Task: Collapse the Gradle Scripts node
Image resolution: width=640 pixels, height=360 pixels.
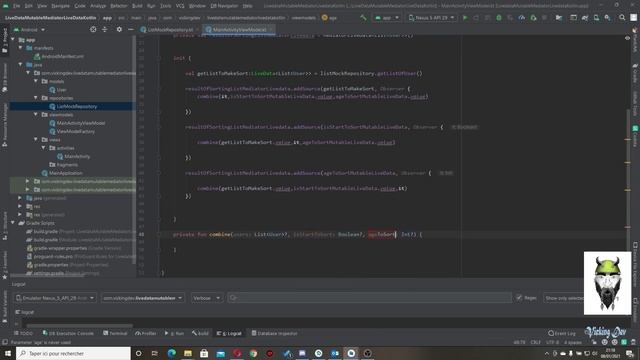Action: coord(13,223)
